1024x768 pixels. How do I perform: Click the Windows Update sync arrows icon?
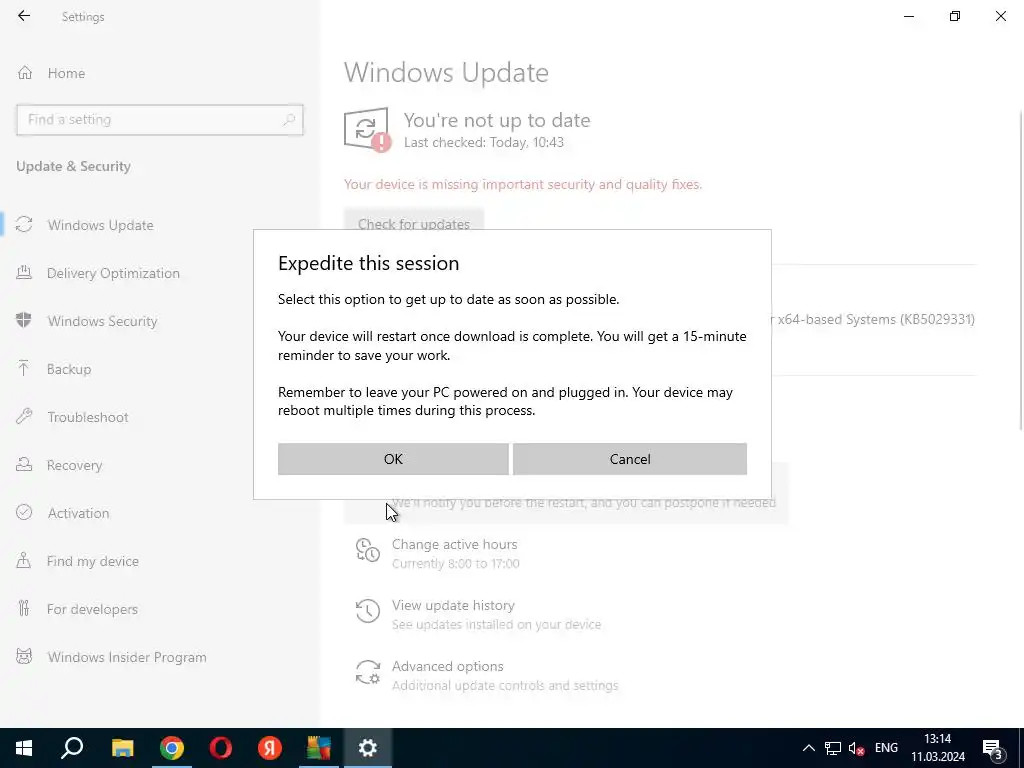[x=24, y=225]
